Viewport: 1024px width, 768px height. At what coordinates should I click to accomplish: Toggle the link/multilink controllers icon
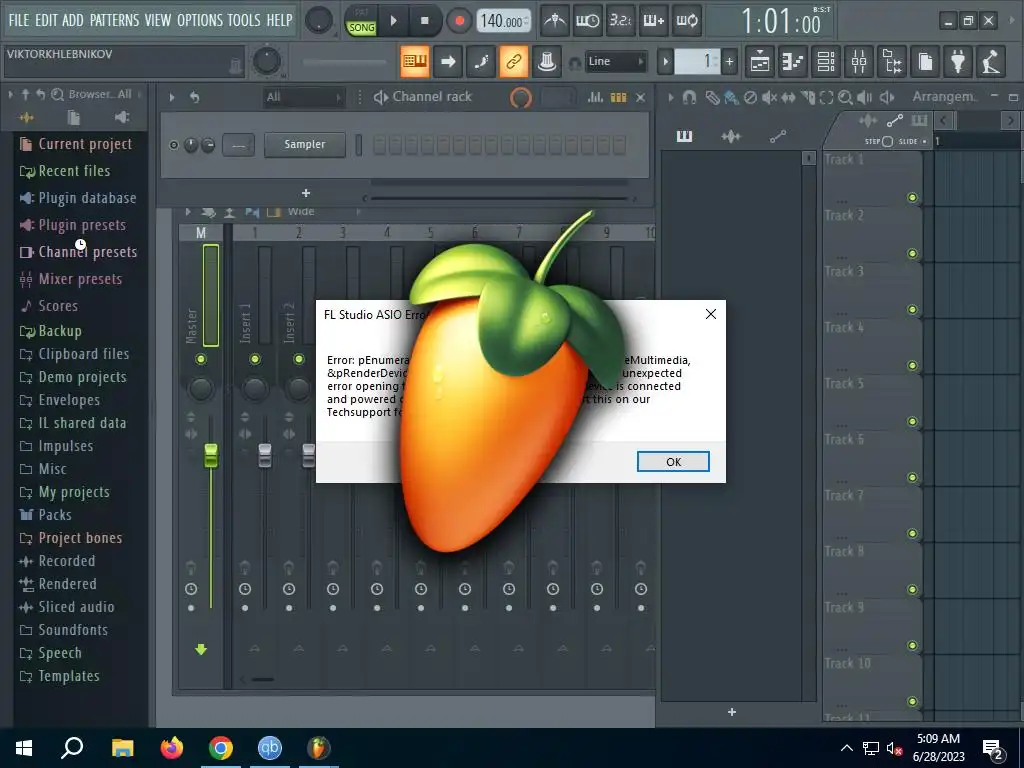(x=514, y=61)
